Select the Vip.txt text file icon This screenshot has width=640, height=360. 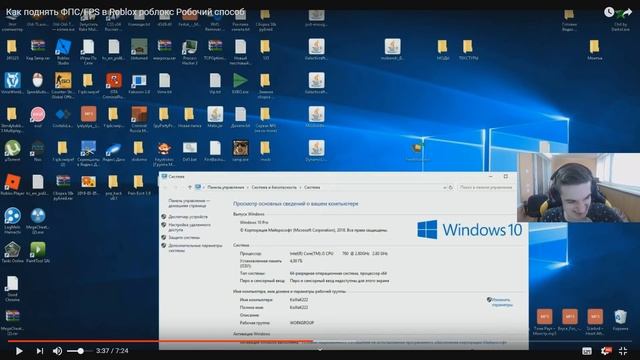[x=215, y=84]
